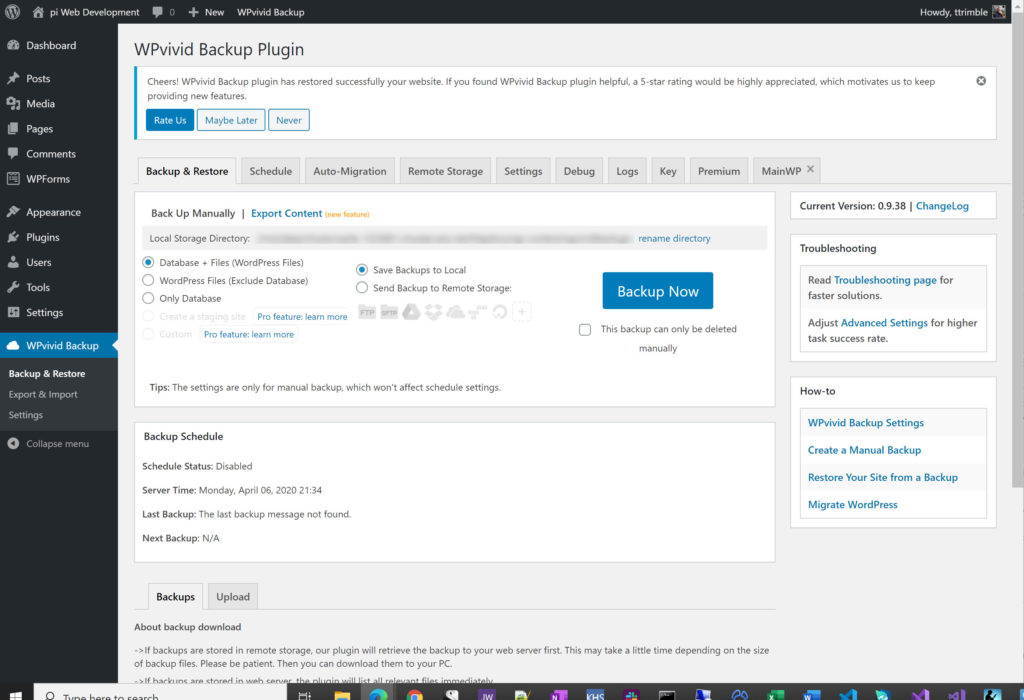Viewport: 1024px width, 700px height.
Task: Open the Key tab
Action: [x=667, y=171]
